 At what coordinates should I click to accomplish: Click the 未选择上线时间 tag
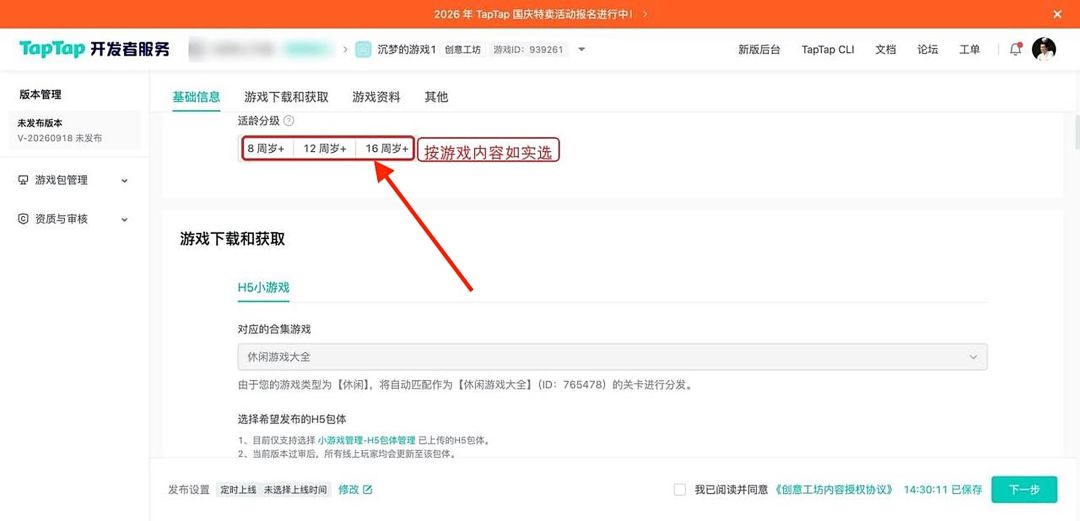coord(295,489)
